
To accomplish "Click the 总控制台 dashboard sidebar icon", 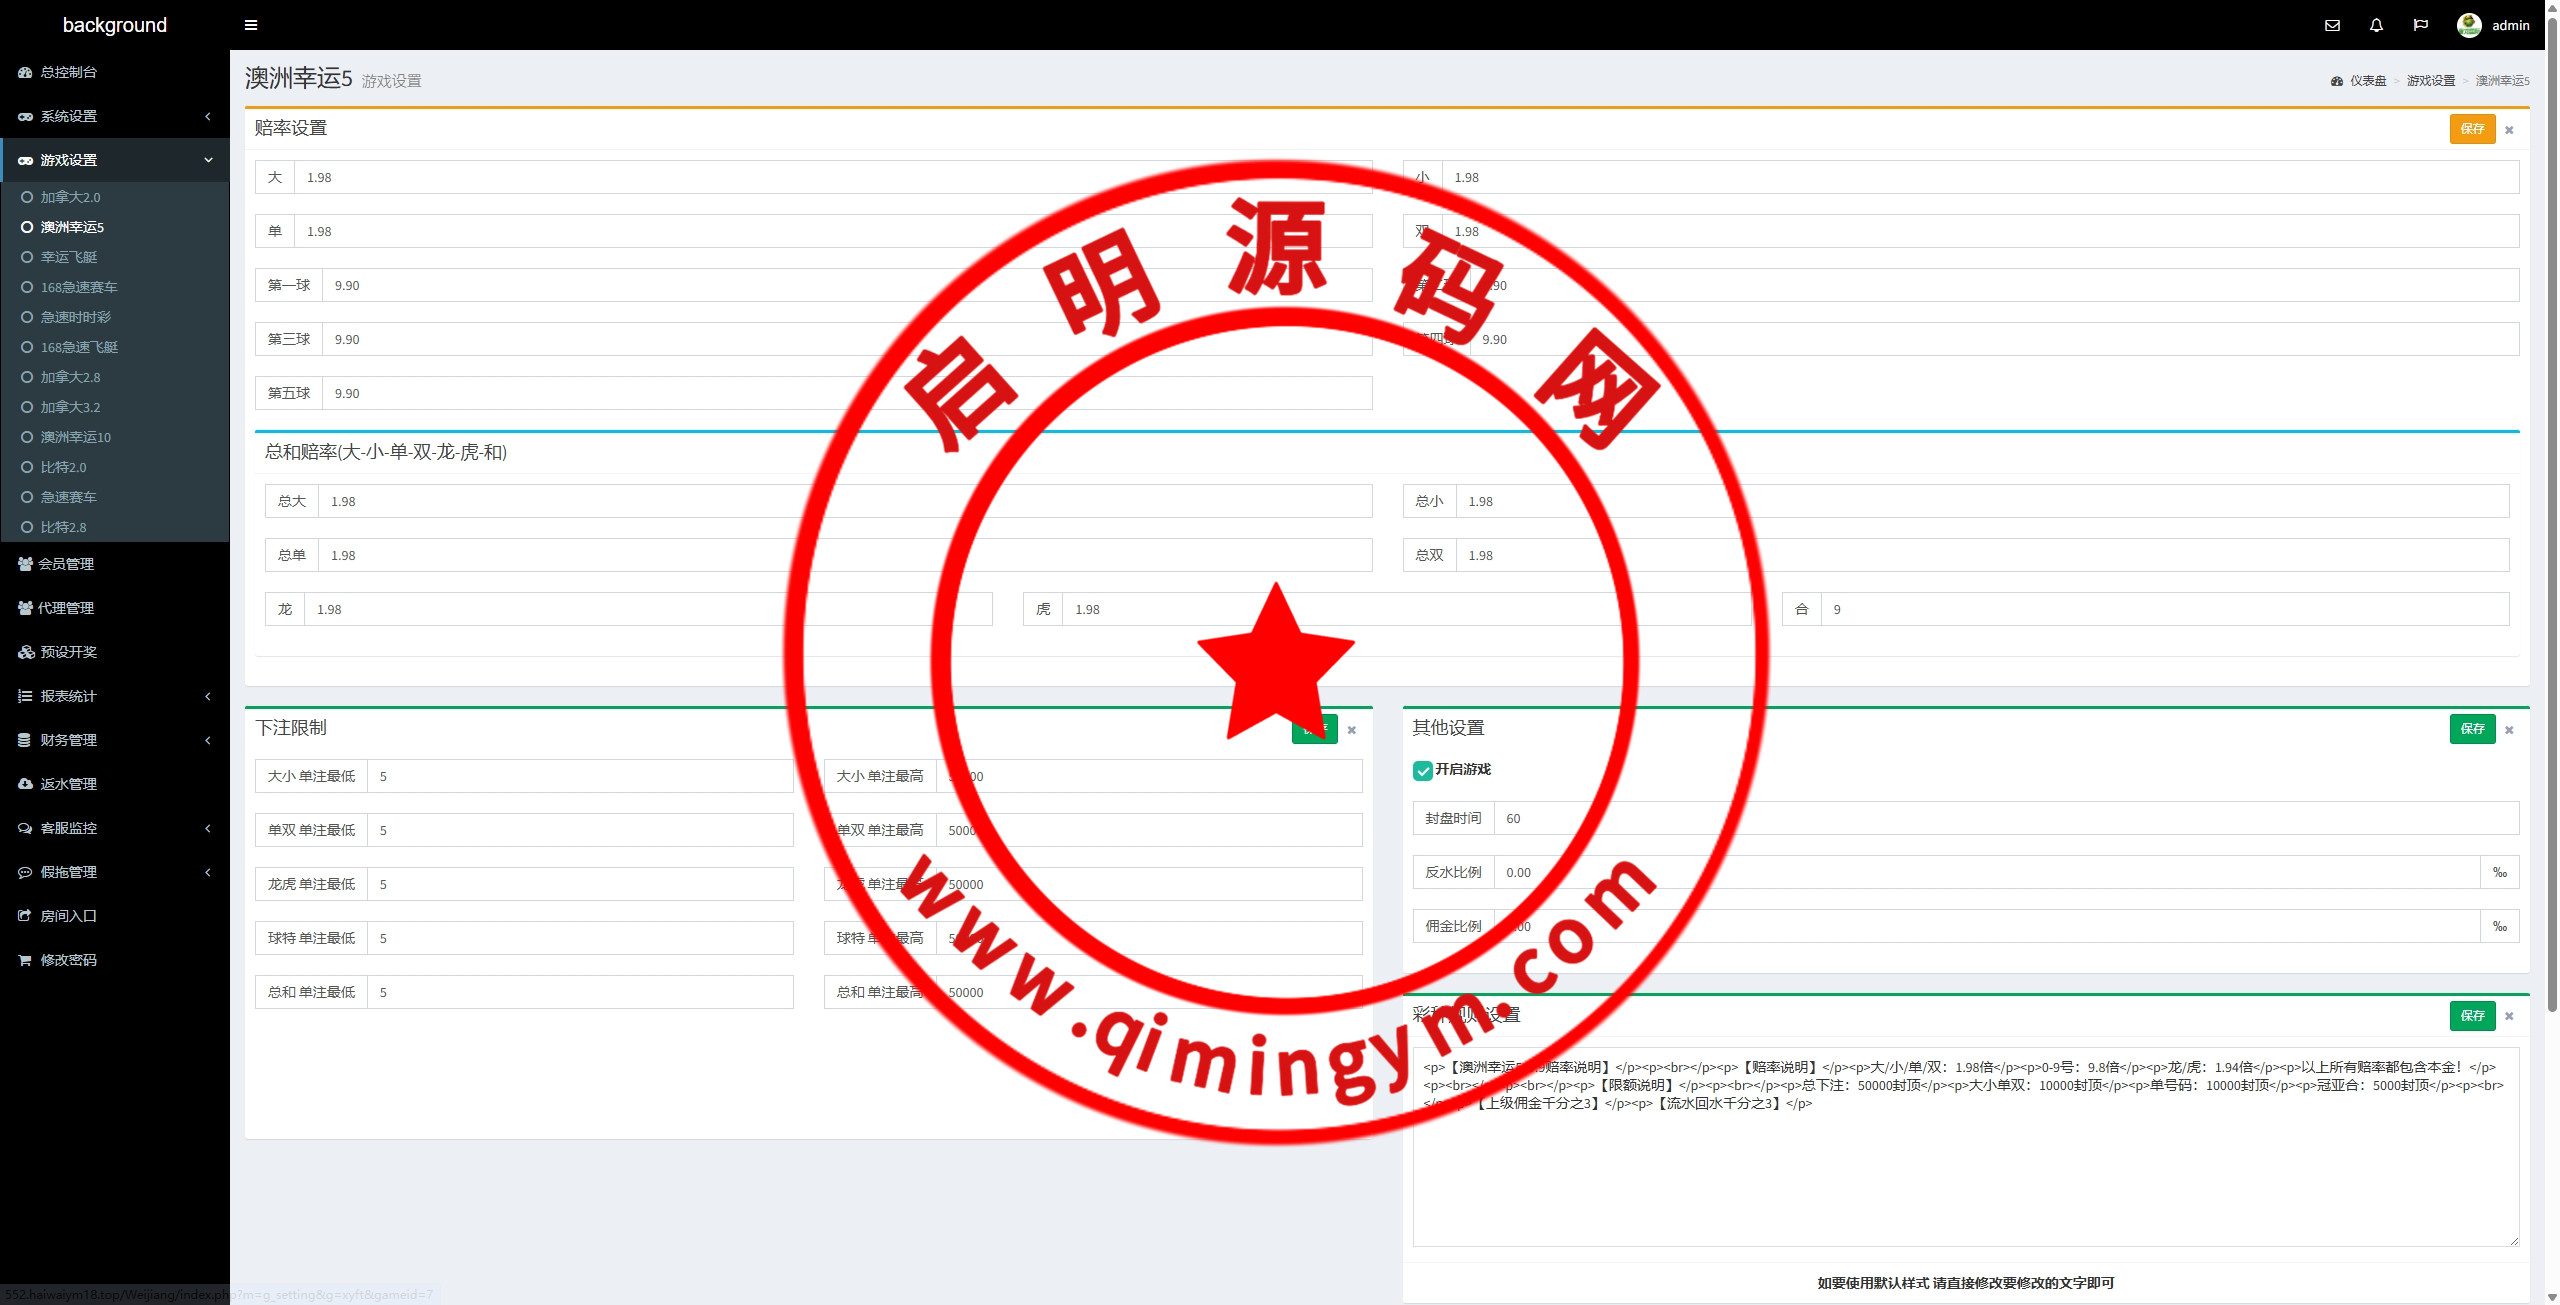I will 25,72.
